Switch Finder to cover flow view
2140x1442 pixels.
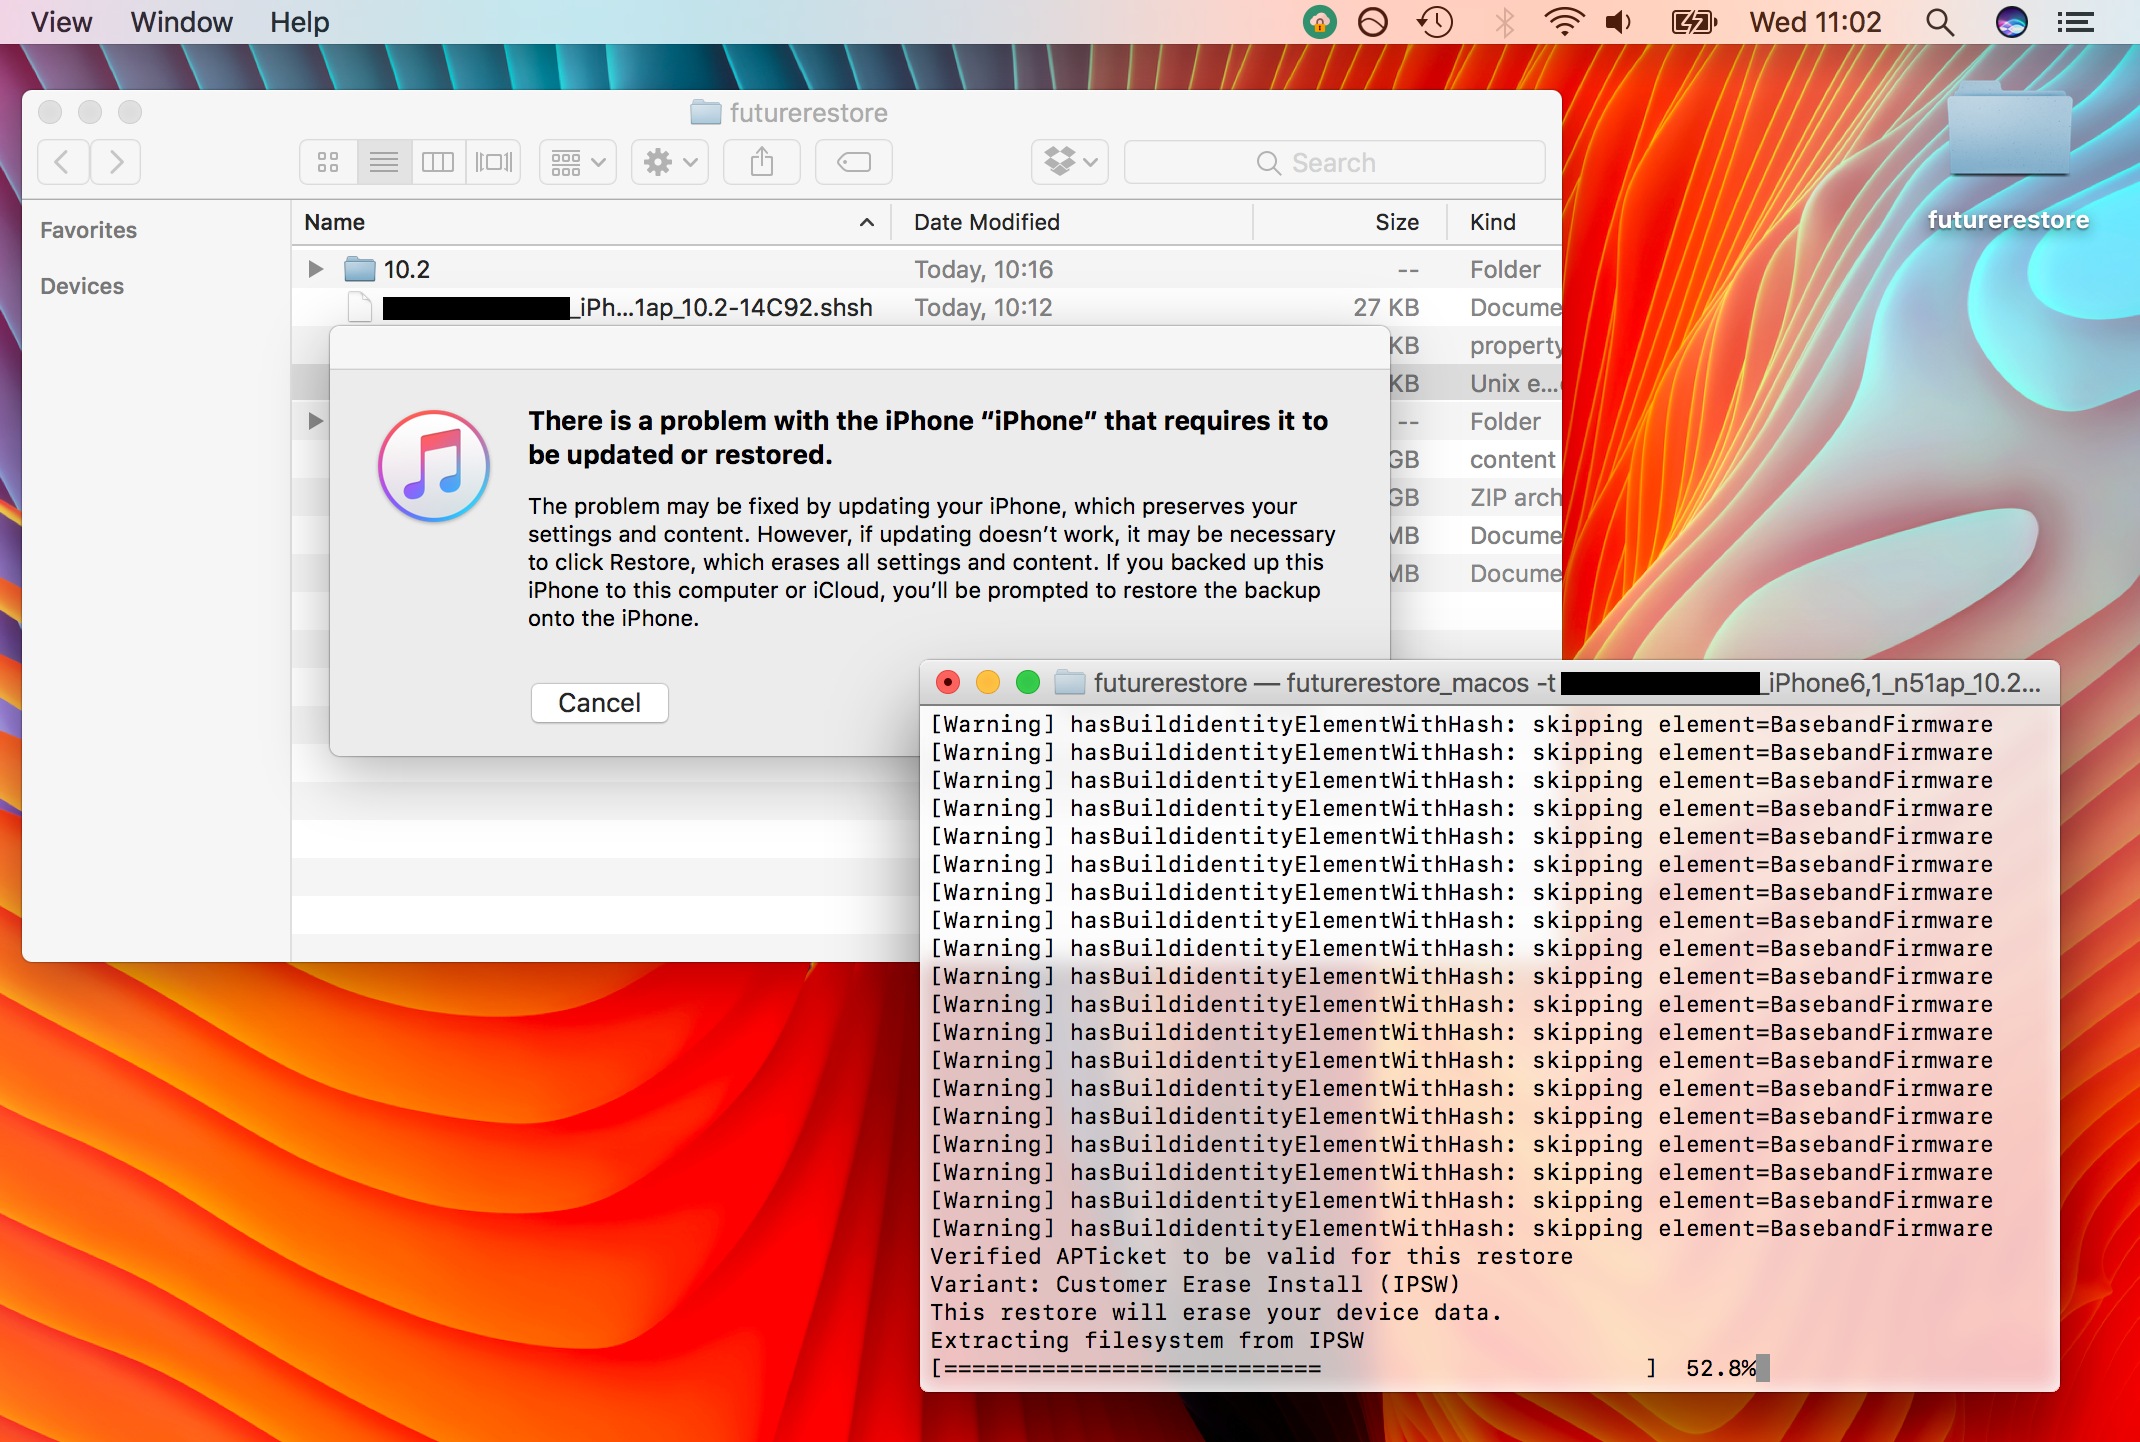[493, 162]
